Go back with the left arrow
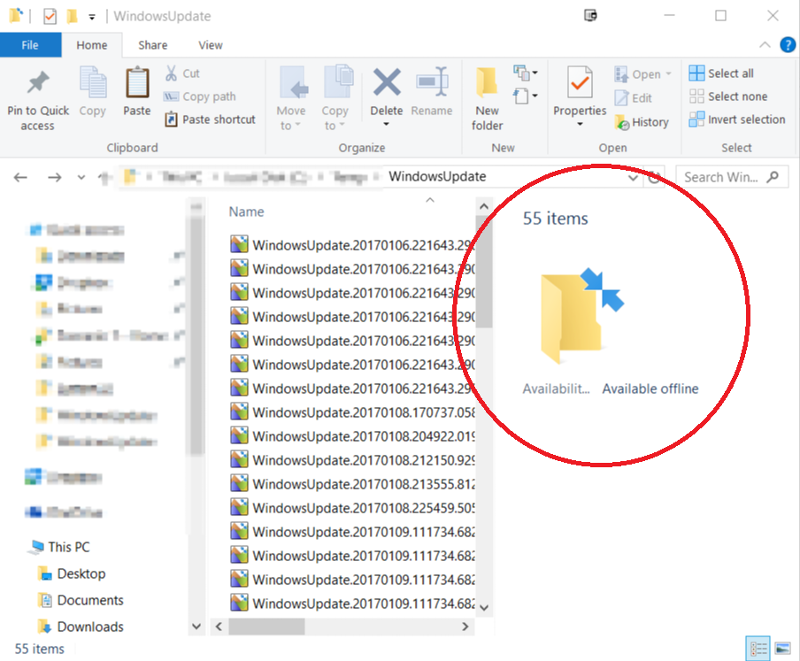Viewport: 800px width, 661px height. (20, 177)
